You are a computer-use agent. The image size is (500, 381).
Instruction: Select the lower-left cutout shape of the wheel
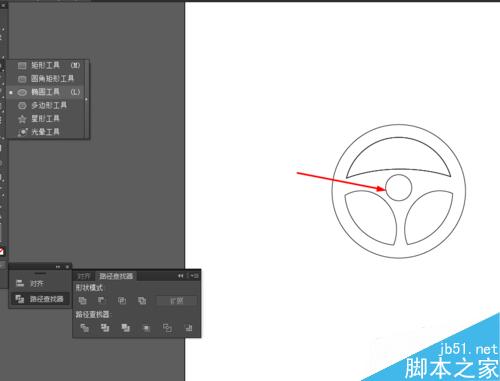point(372,217)
